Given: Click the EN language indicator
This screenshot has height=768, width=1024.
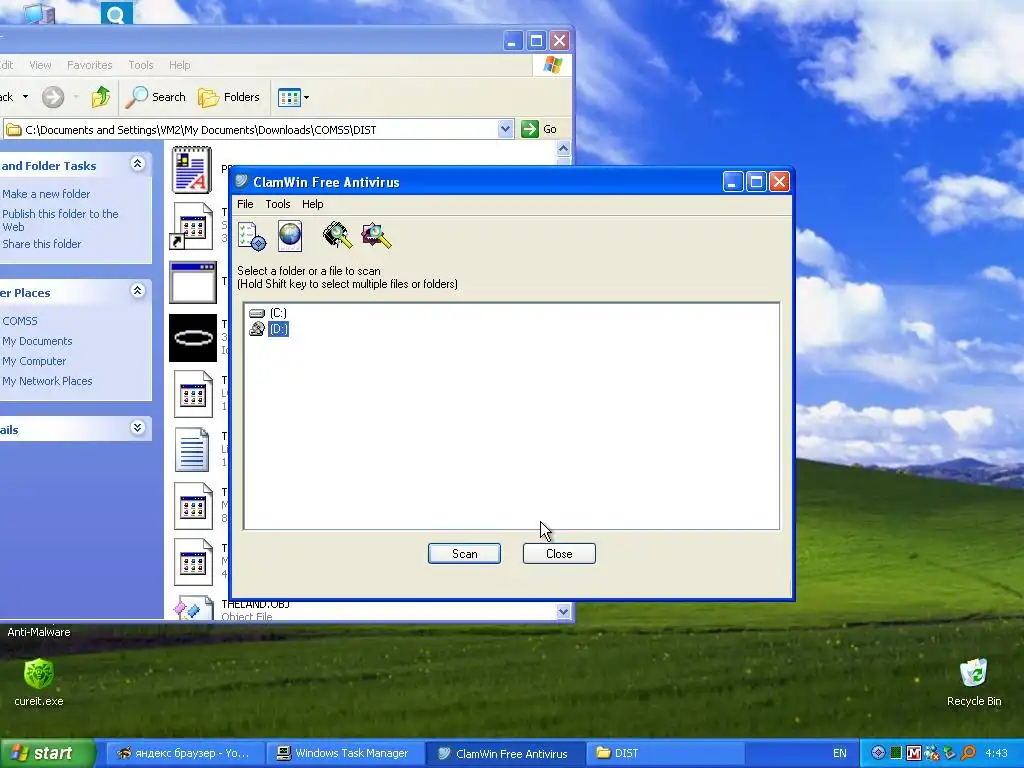Looking at the screenshot, I should 840,753.
